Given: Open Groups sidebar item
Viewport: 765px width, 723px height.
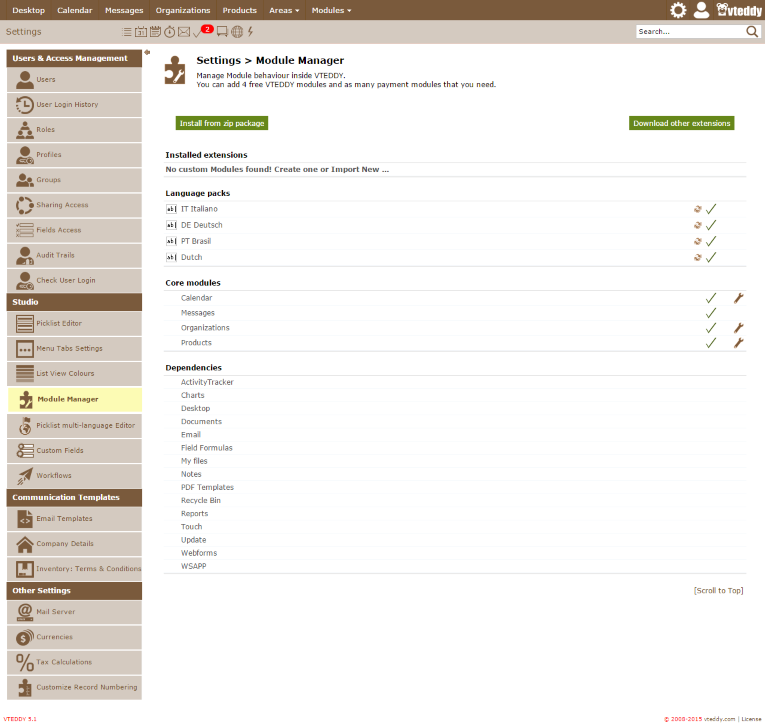Looking at the screenshot, I should pyautogui.click(x=75, y=180).
